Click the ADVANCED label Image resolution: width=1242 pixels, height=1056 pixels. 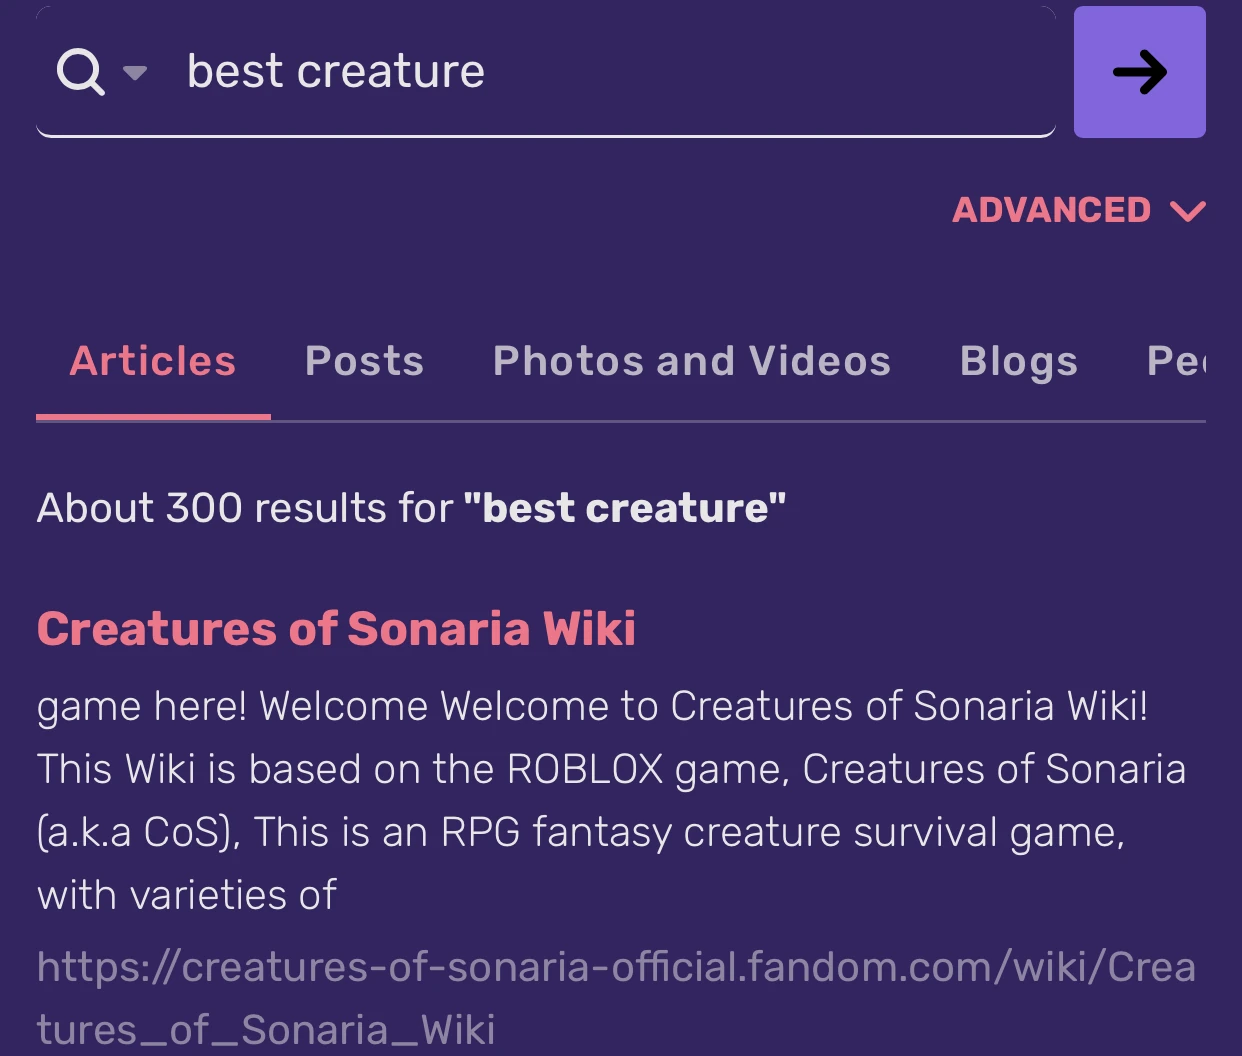[x=1051, y=210]
